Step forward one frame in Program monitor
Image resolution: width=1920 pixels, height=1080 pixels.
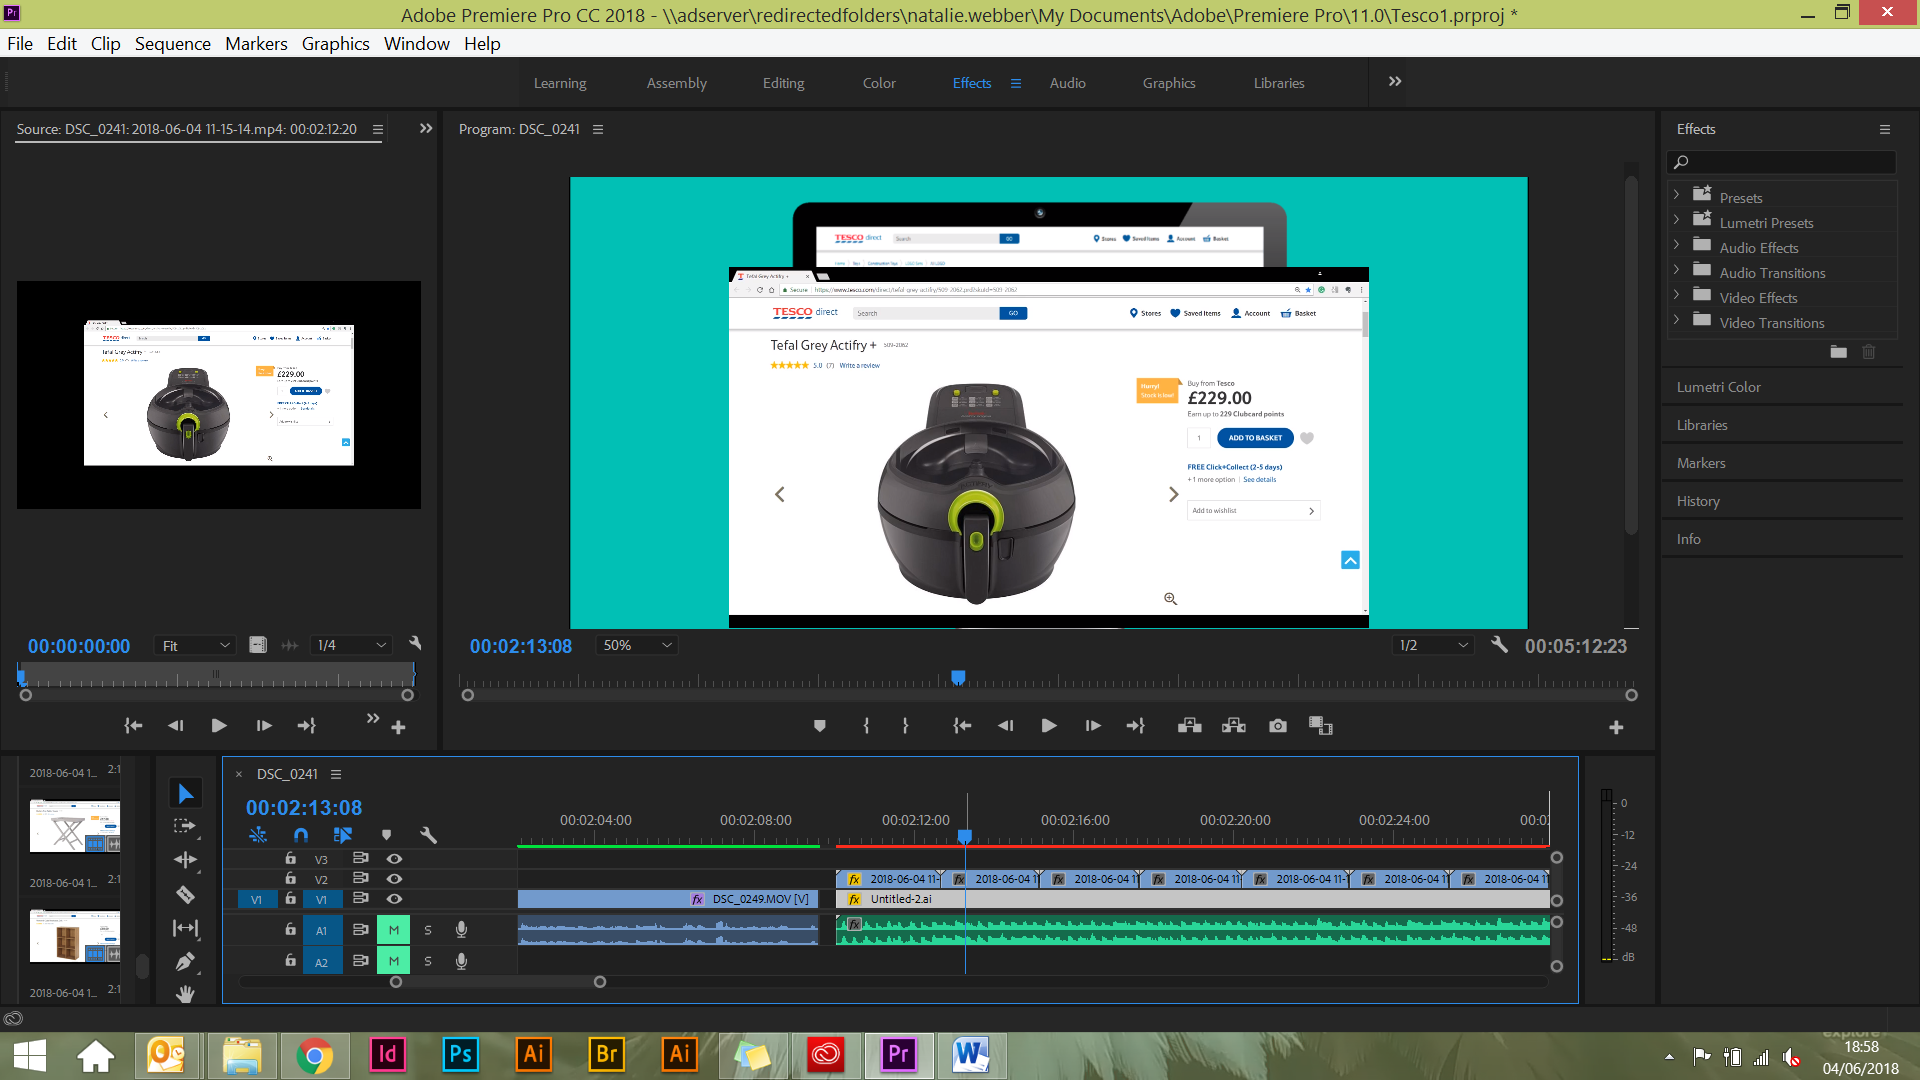1093,726
